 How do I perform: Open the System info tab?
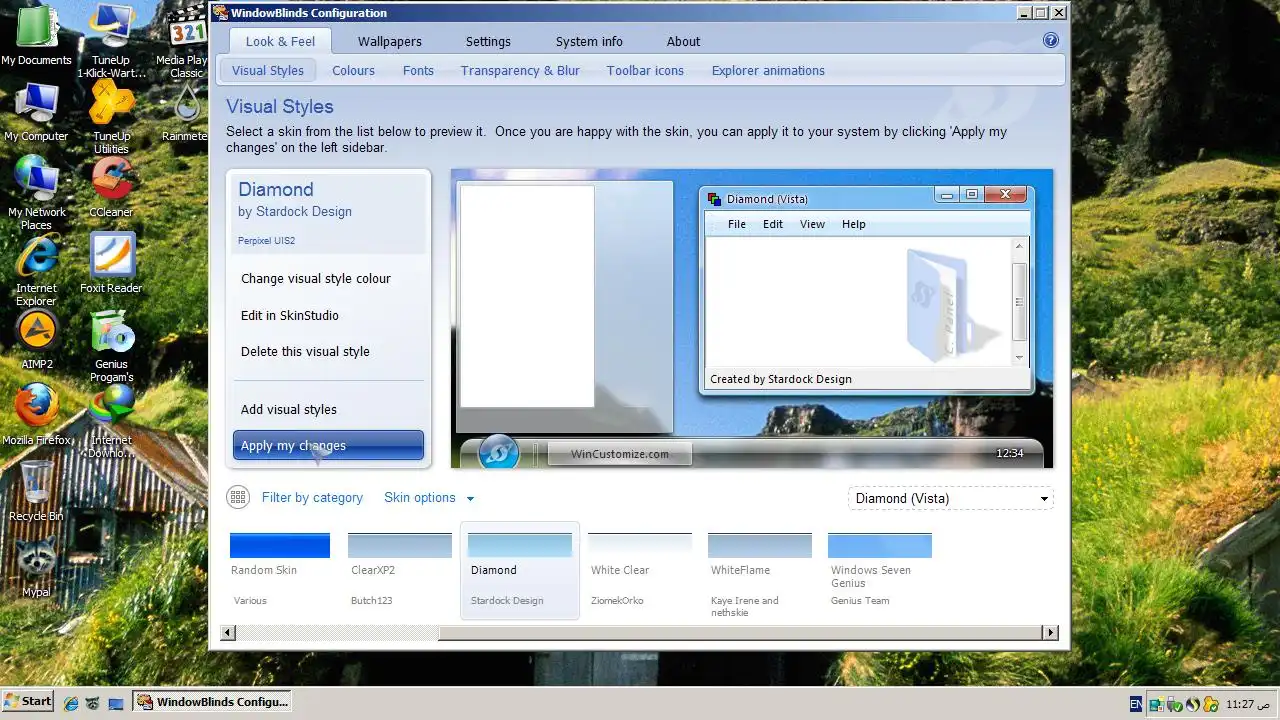click(x=589, y=41)
